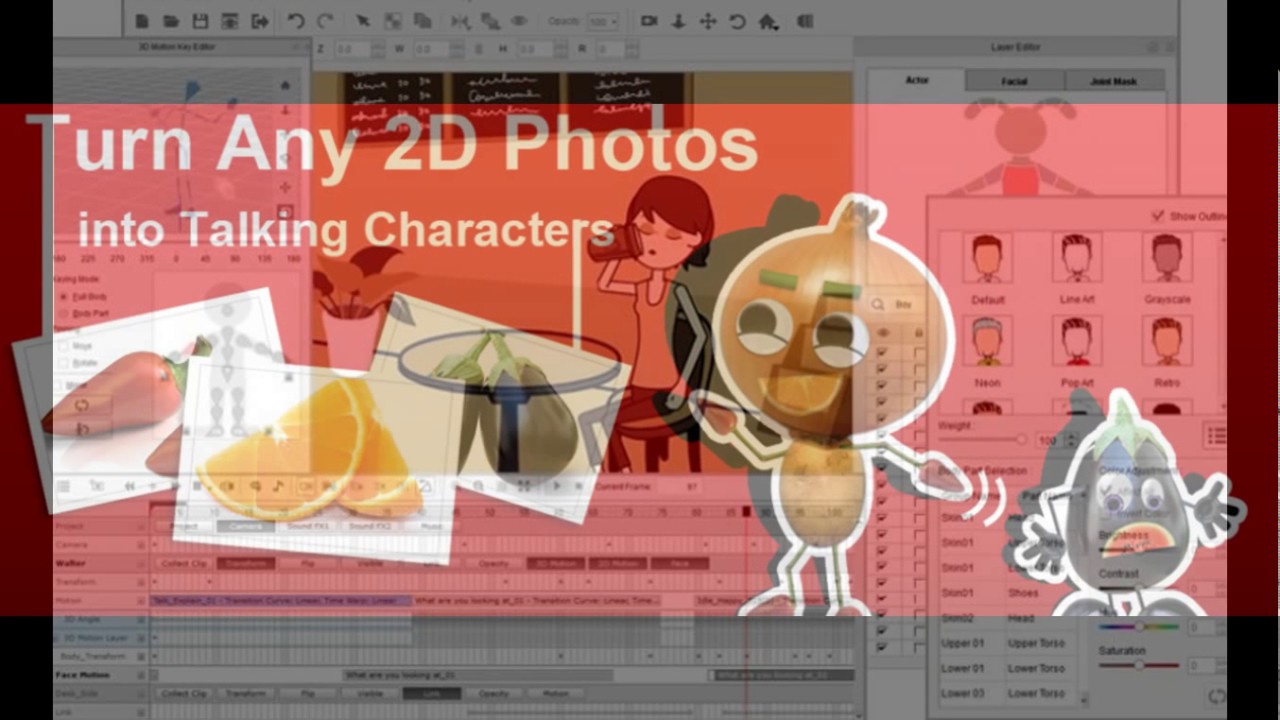Select the Line Art style thumbnail
The height and width of the screenshot is (720, 1280).
click(x=1077, y=259)
